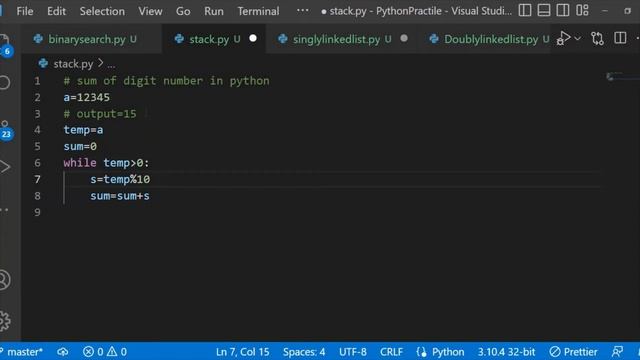Click the code line temp=a

coord(83,130)
